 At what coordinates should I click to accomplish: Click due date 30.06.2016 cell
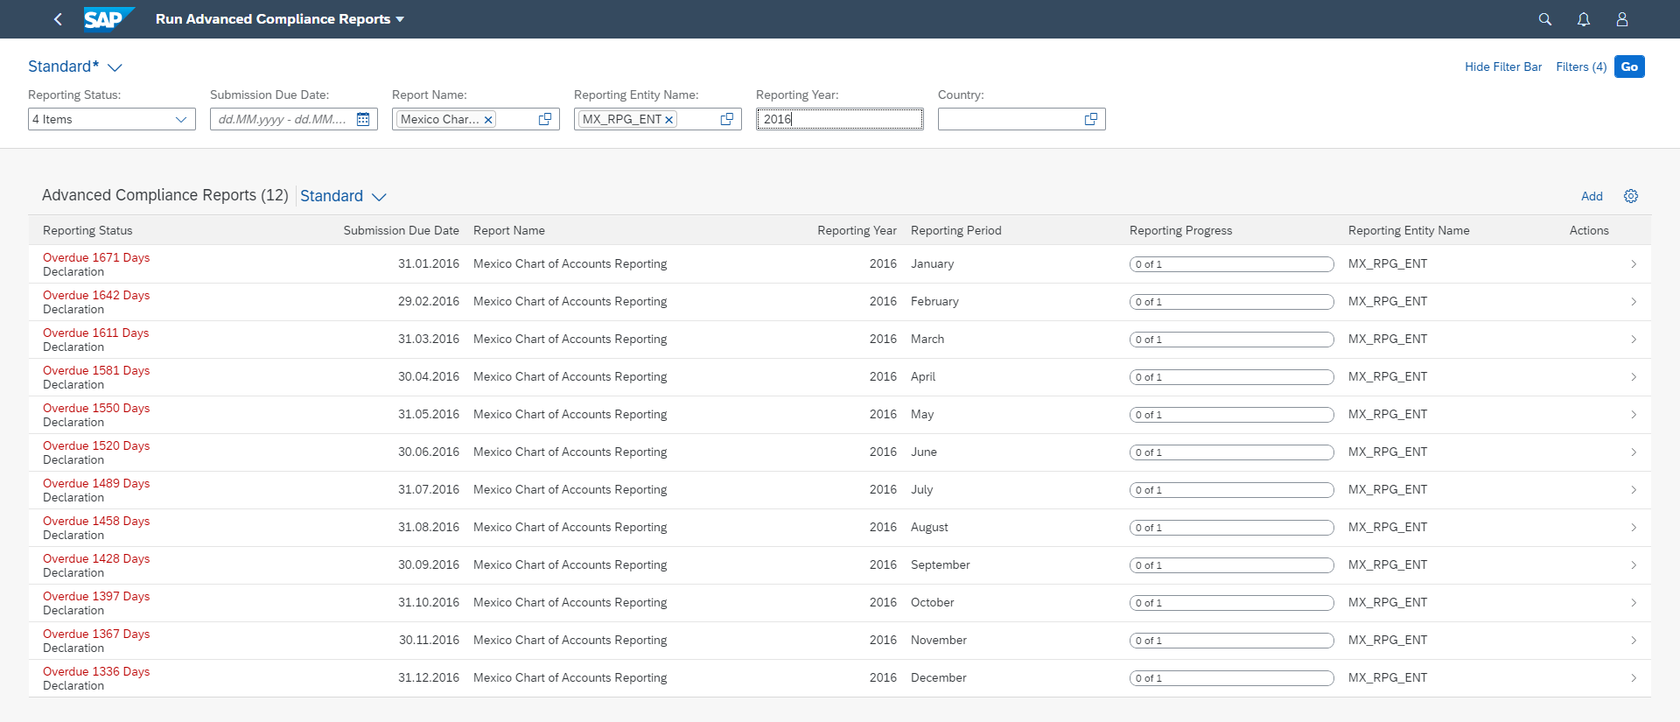pyautogui.click(x=429, y=452)
